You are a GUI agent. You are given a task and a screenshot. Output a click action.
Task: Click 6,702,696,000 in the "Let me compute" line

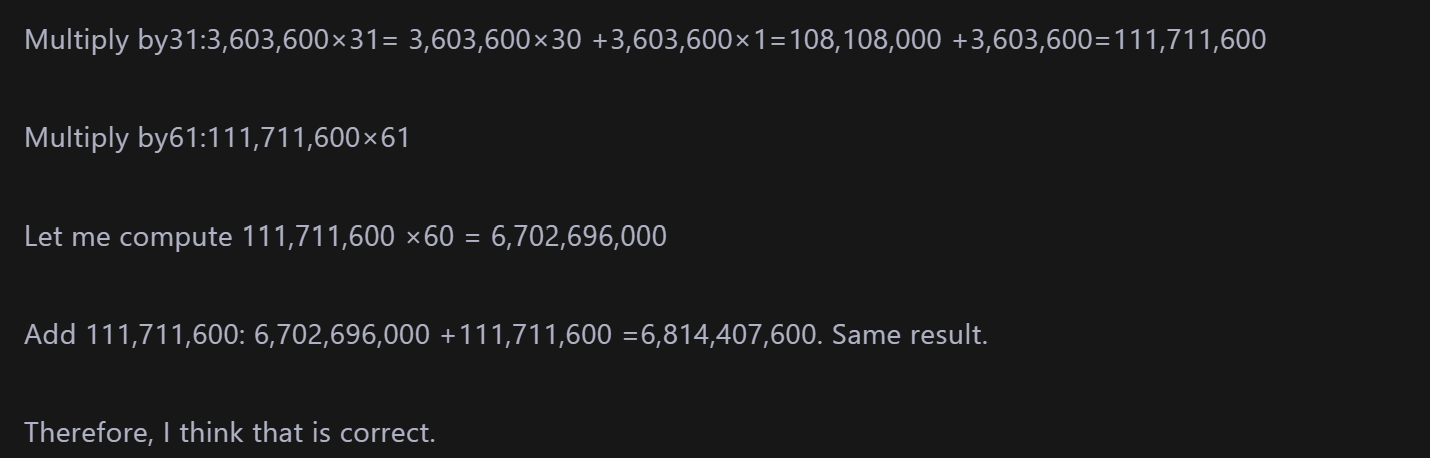[579, 237]
